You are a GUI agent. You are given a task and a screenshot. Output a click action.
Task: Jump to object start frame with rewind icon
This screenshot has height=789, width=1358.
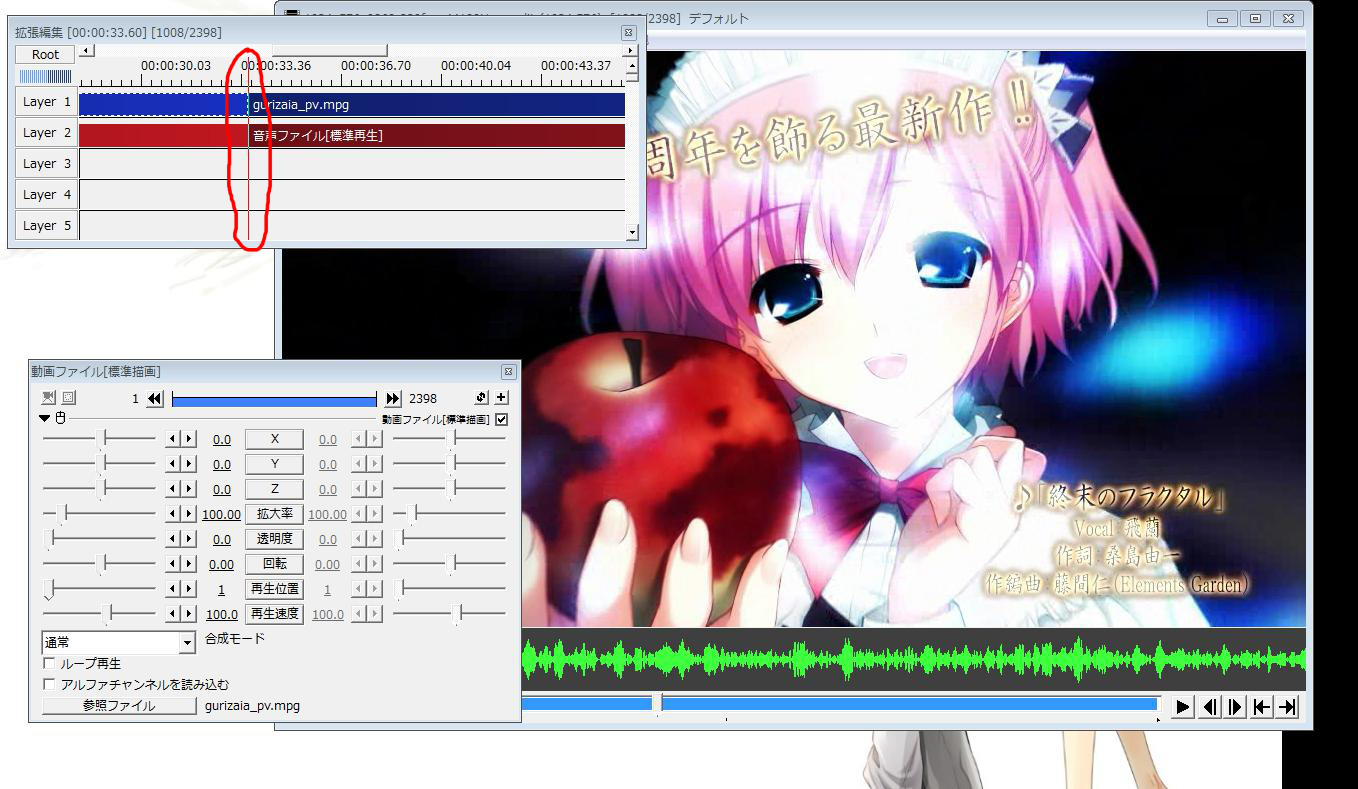pyautogui.click(x=154, y=399)
